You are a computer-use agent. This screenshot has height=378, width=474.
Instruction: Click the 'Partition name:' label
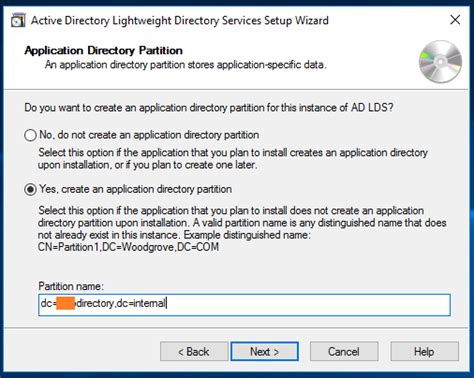[71, 286]
